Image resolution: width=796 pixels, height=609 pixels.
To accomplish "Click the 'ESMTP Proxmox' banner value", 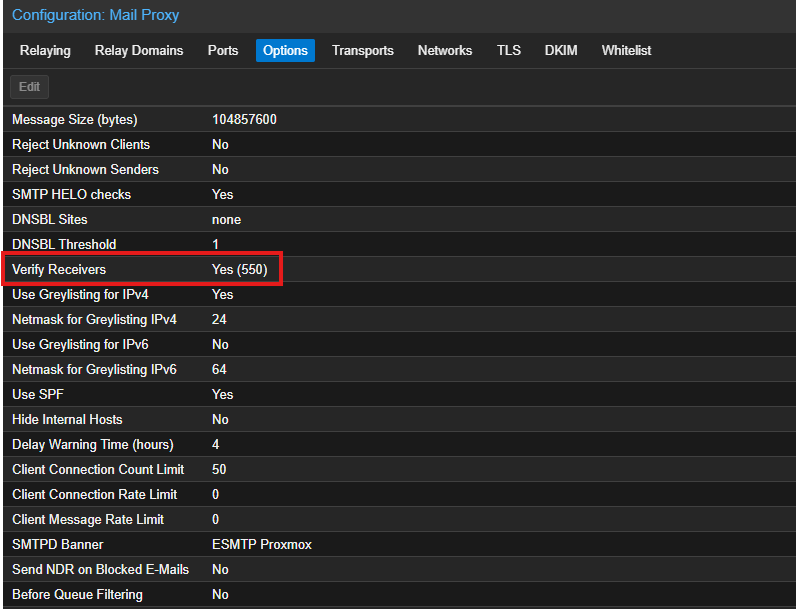I will pos(262,545).
